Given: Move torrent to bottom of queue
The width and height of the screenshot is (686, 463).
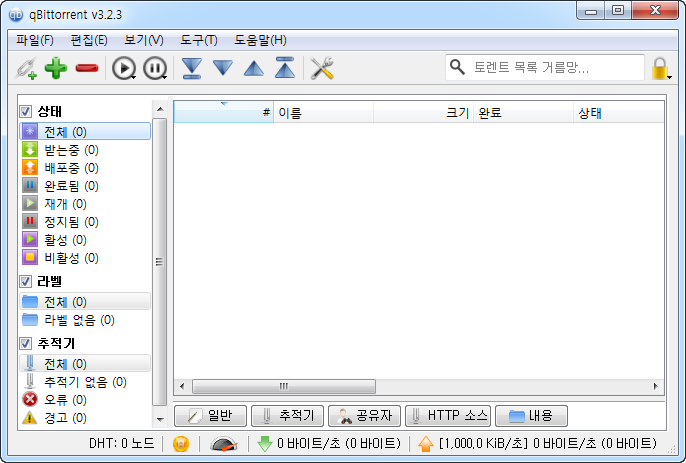Looking at the screenshot, I should pos(192,68).
